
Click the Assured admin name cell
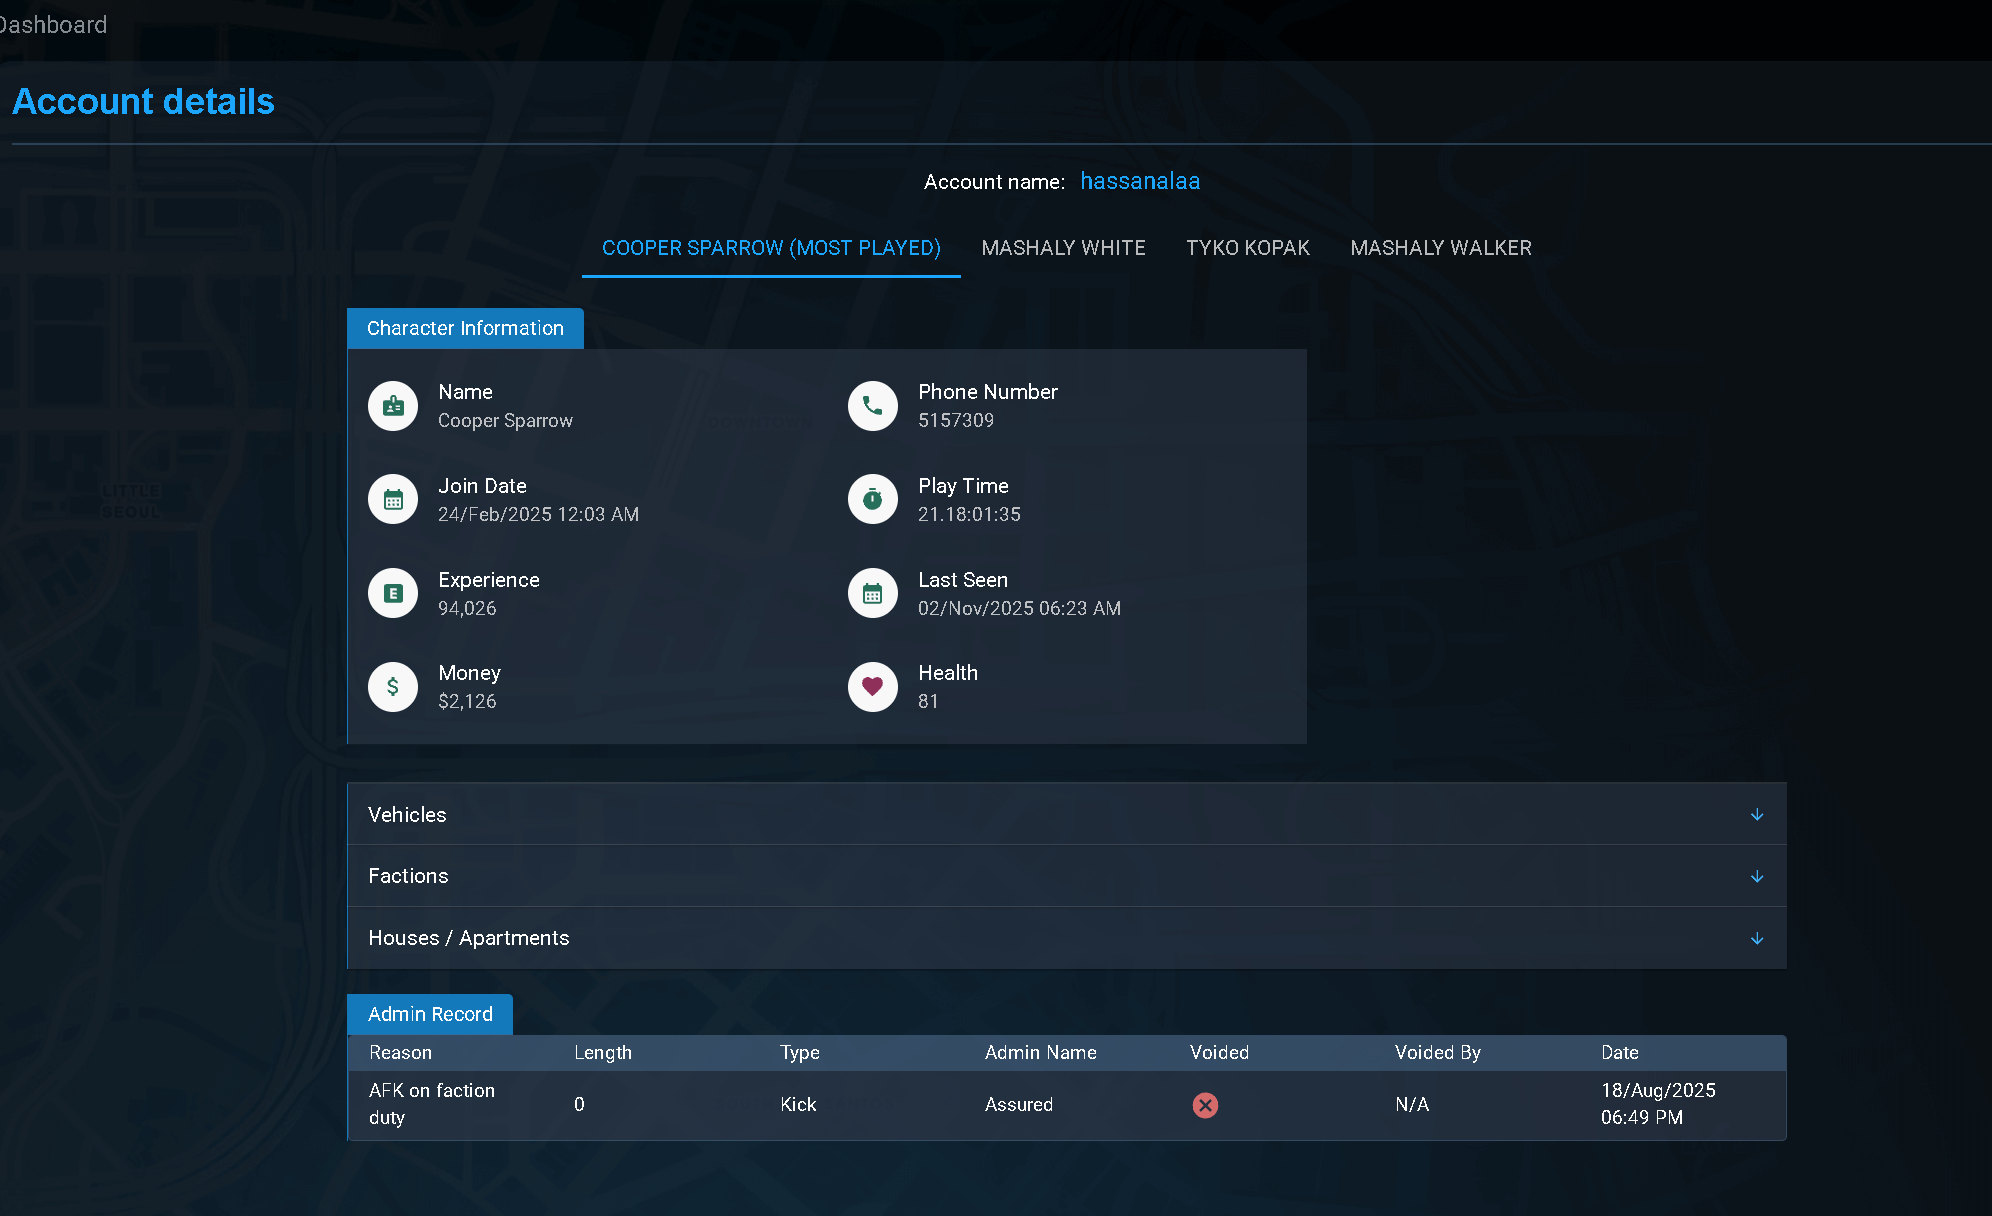[x=1019, y=1105]
